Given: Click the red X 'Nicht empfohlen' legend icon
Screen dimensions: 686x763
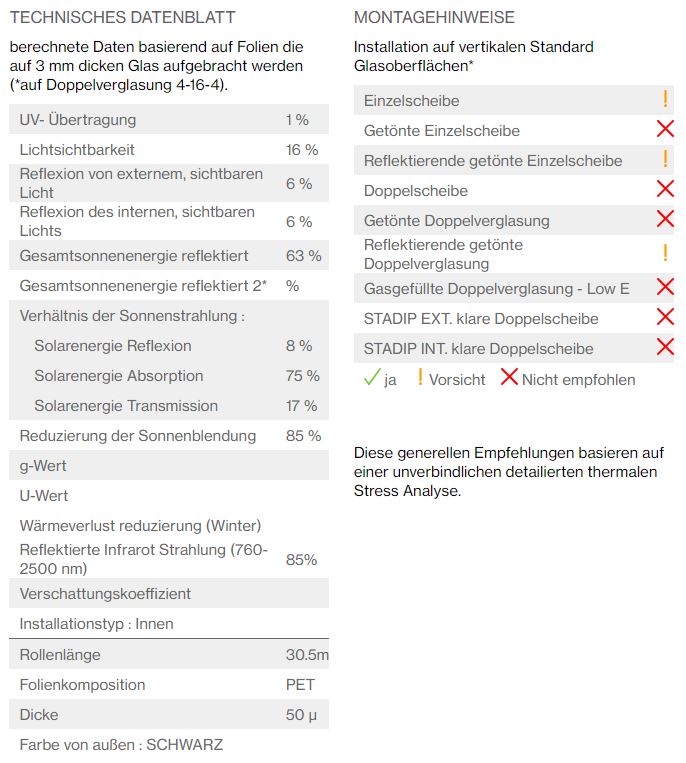Looking at the screenshot, I should 509,378.
